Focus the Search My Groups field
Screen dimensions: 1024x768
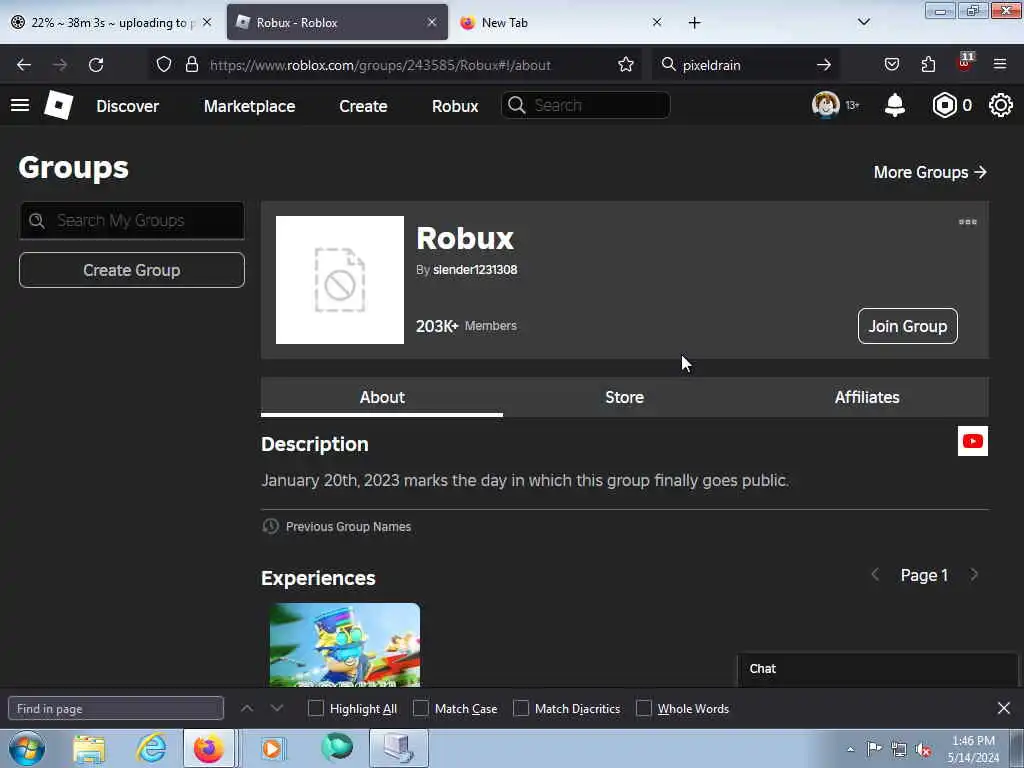[132, 221]
